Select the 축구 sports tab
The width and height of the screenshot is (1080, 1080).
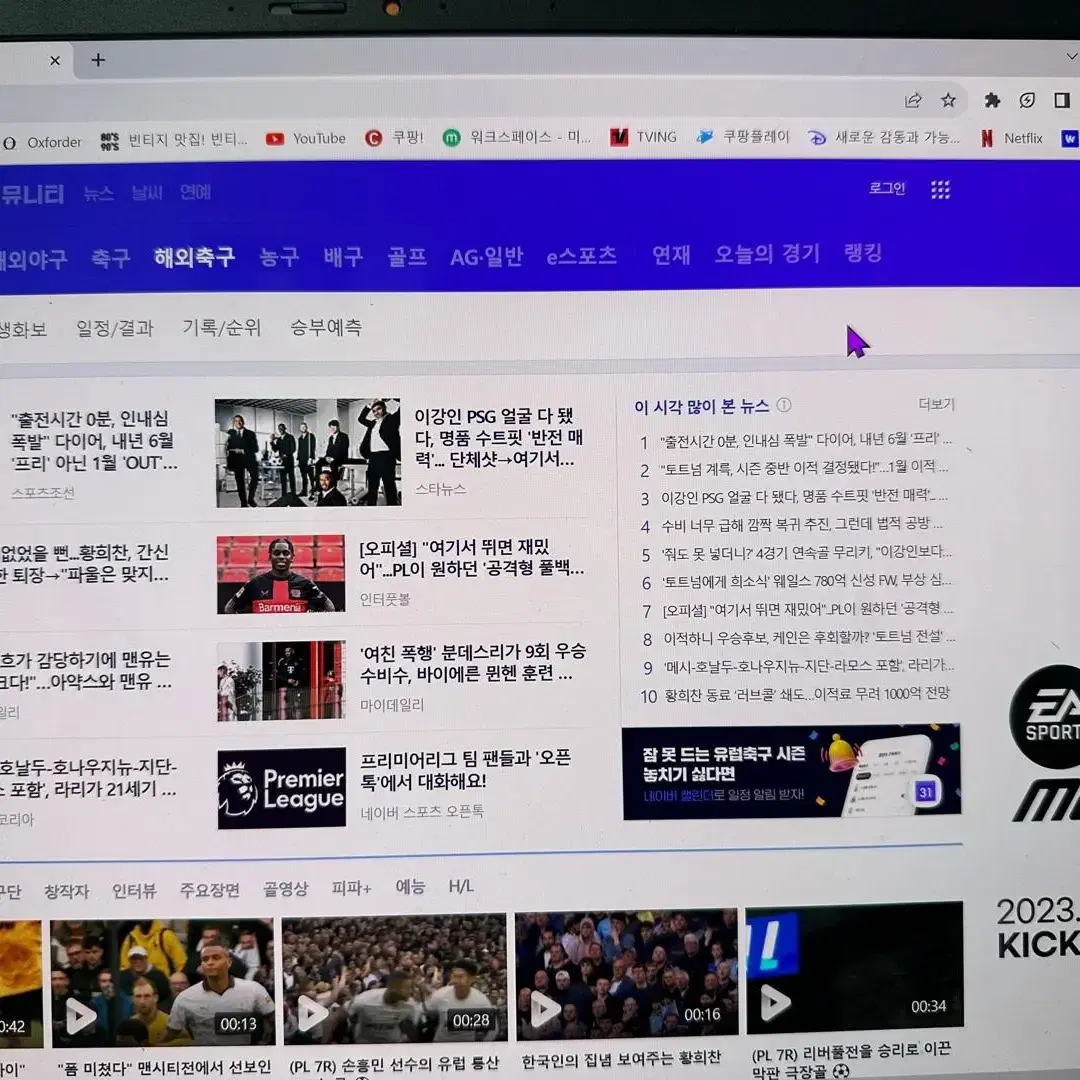tap(111, 258)
